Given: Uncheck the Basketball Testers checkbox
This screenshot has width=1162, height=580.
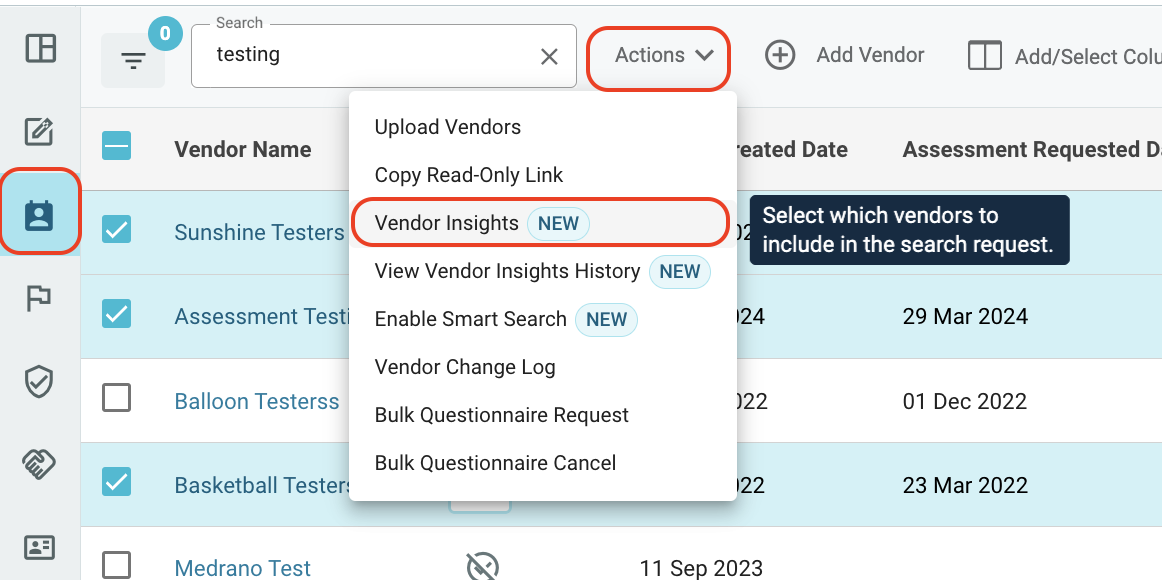Looking at the screenshot, I should 116,482.
